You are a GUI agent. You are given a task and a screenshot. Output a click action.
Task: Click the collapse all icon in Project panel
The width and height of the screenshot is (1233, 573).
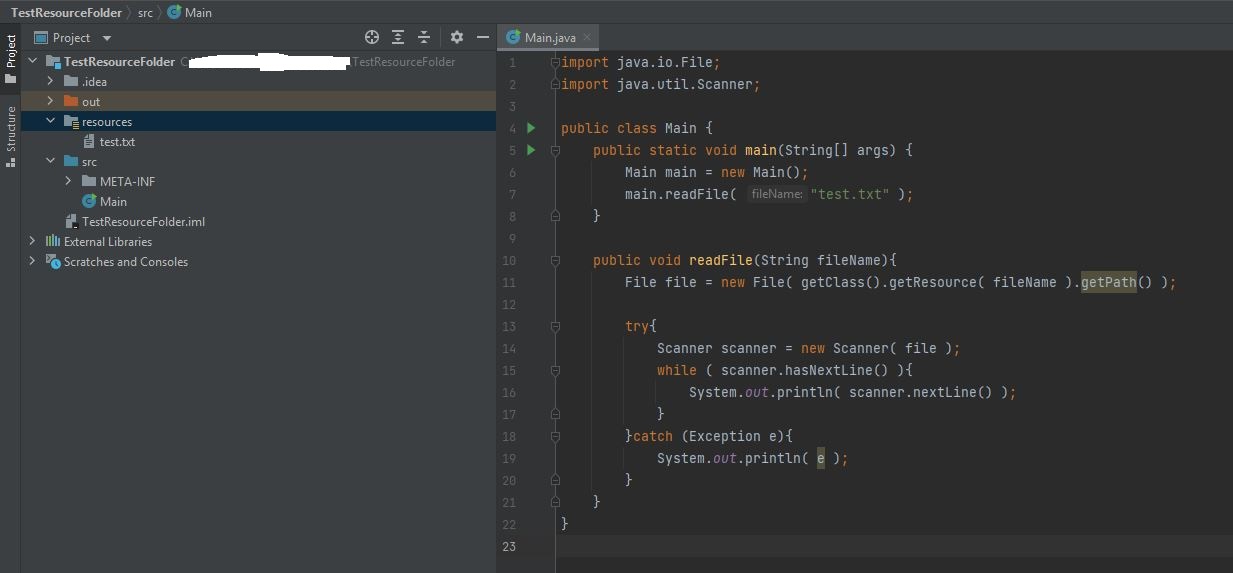point(424,37)
